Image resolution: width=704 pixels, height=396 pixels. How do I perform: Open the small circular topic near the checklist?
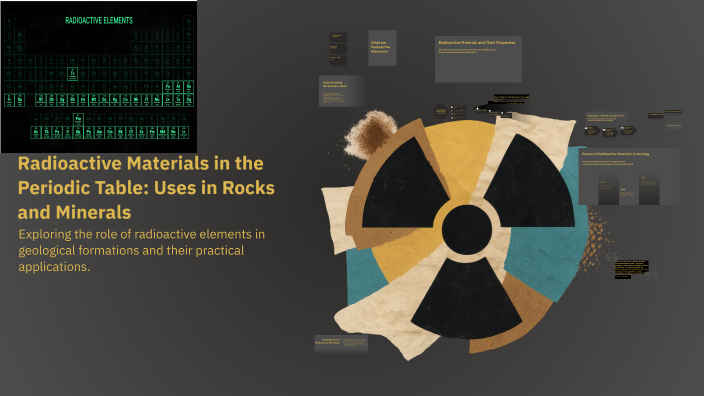click(x=441, y=111)
